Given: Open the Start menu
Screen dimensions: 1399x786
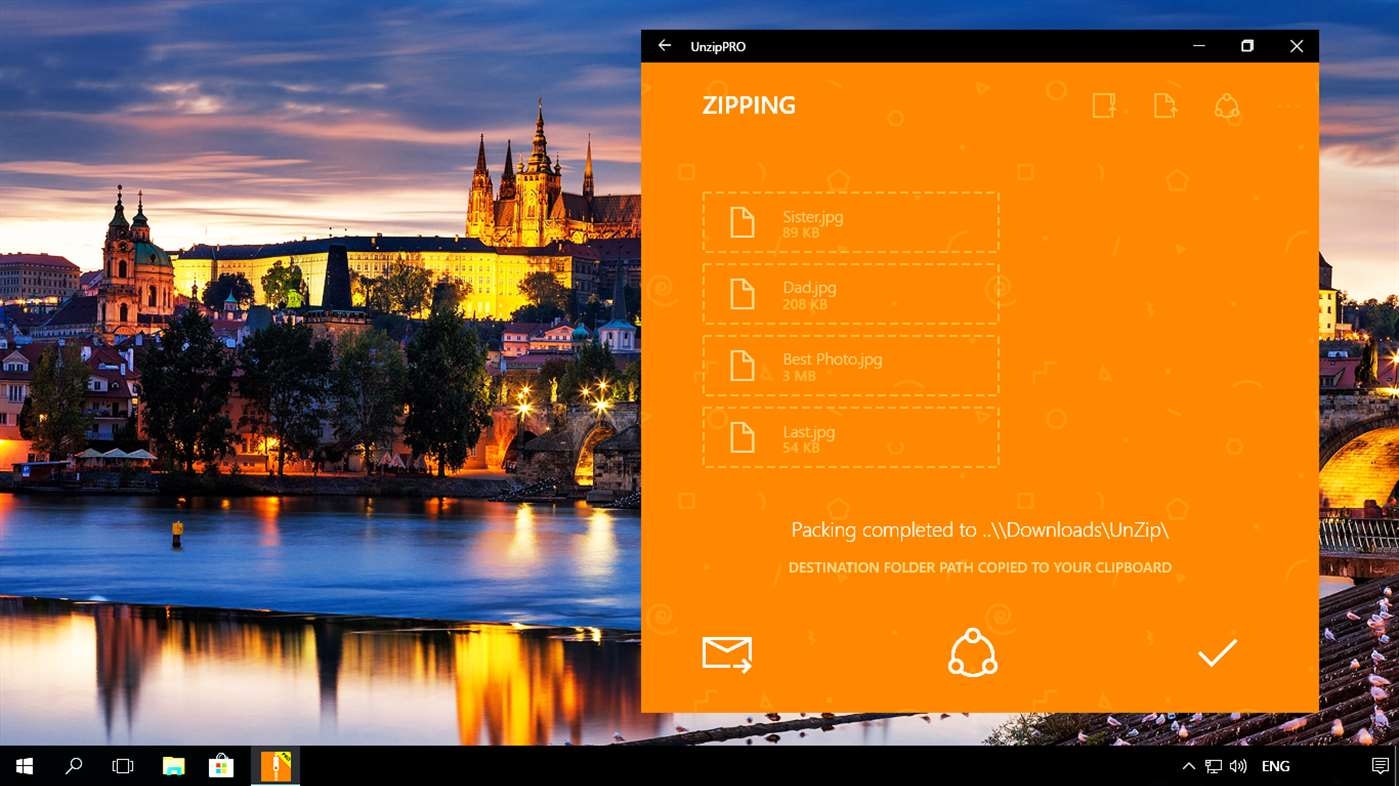Looking at the screenshot, I should coord(22,765).
